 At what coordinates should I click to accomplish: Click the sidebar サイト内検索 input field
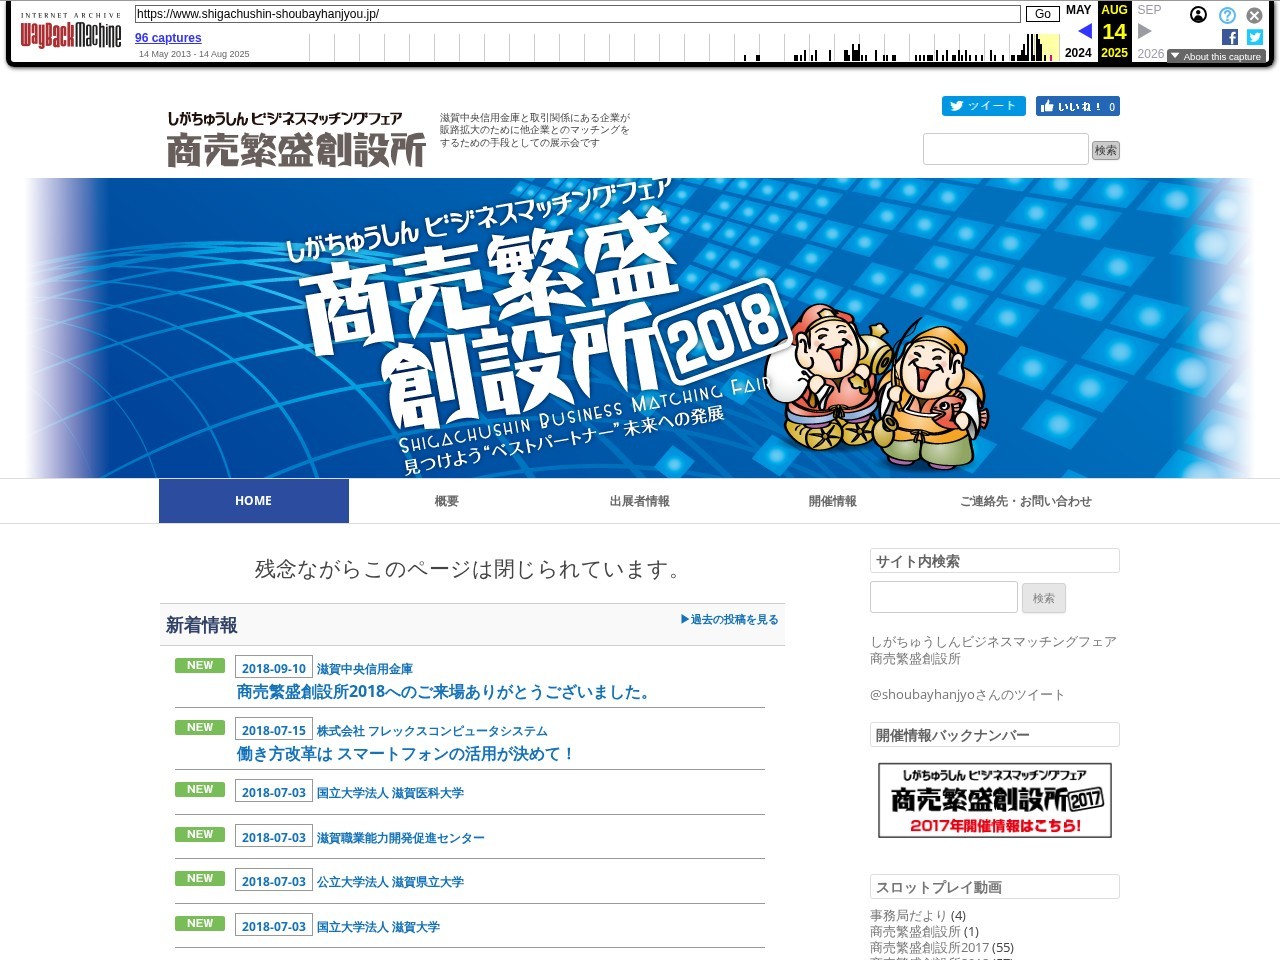click(943, 597)
